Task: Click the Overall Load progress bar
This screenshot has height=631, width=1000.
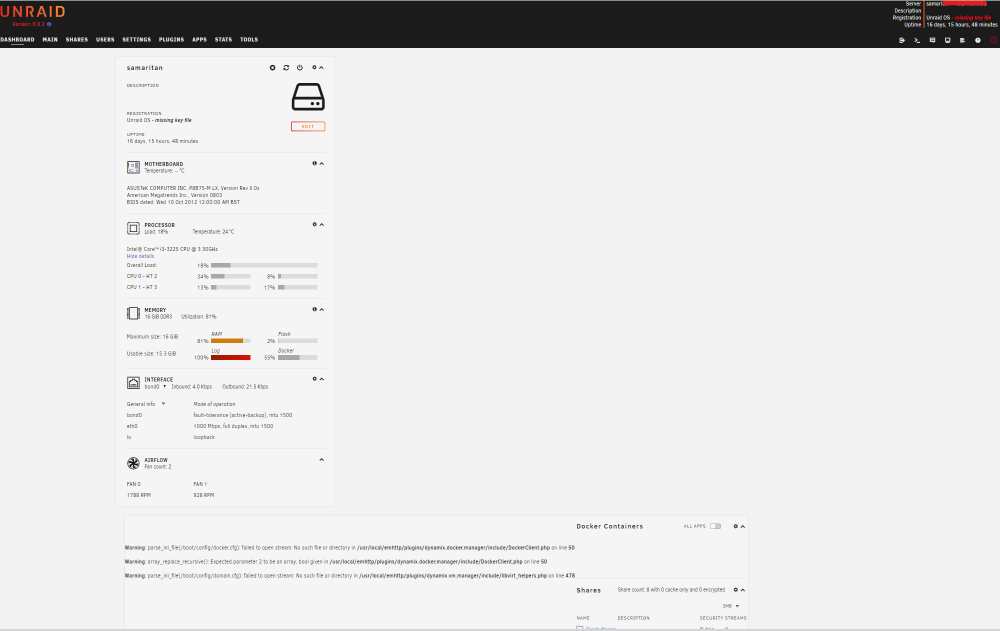Action: (264, 265)
